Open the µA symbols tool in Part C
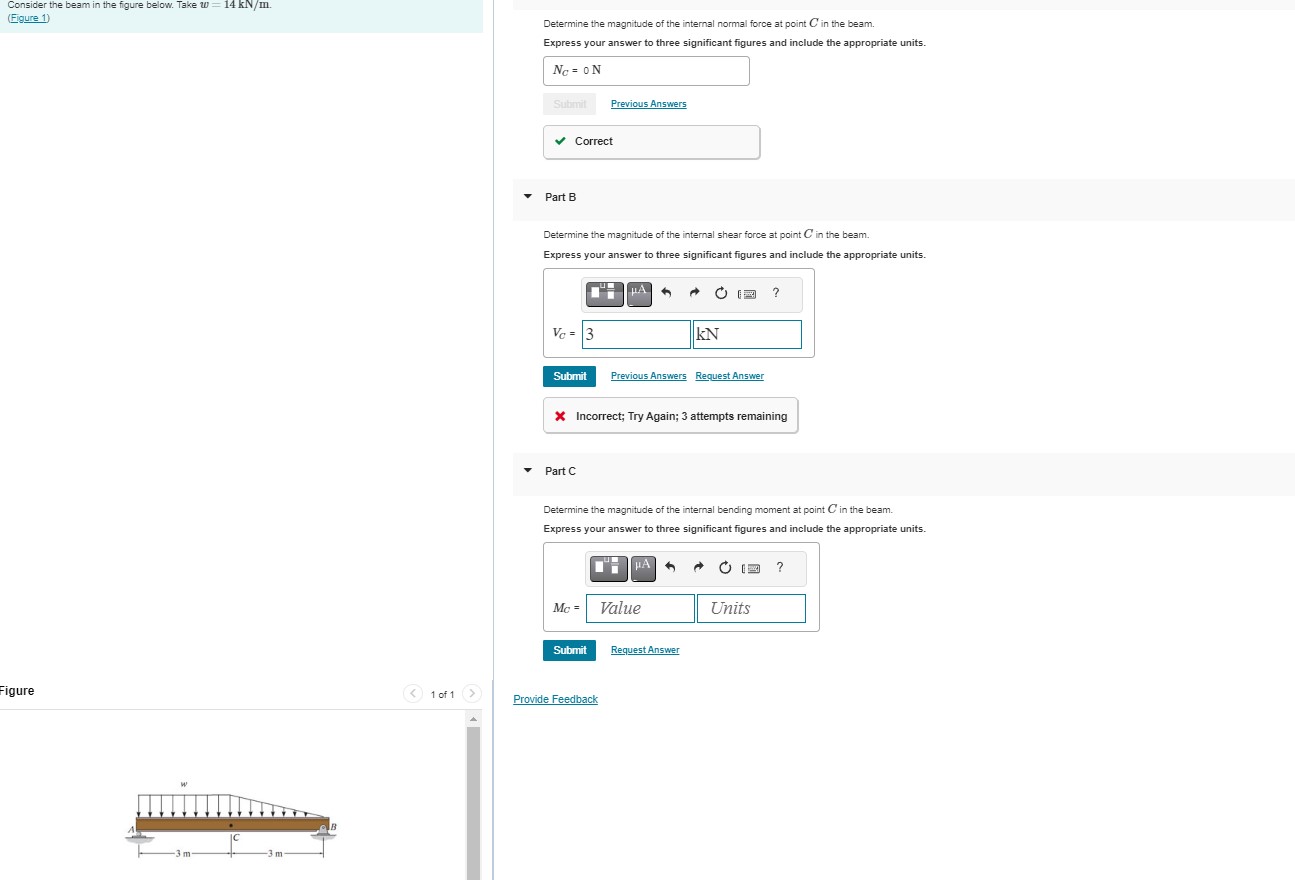This screenshot has height=880, width=1295. click(643, 567)
